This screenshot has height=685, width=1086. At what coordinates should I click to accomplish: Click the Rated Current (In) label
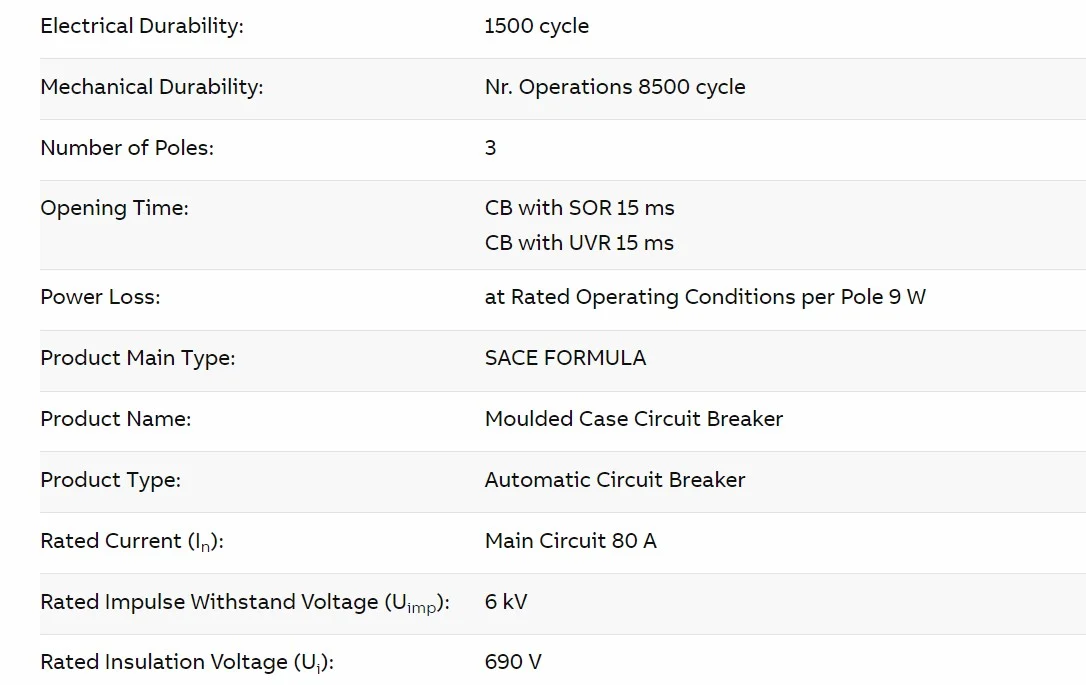click(x=131, y=542)
